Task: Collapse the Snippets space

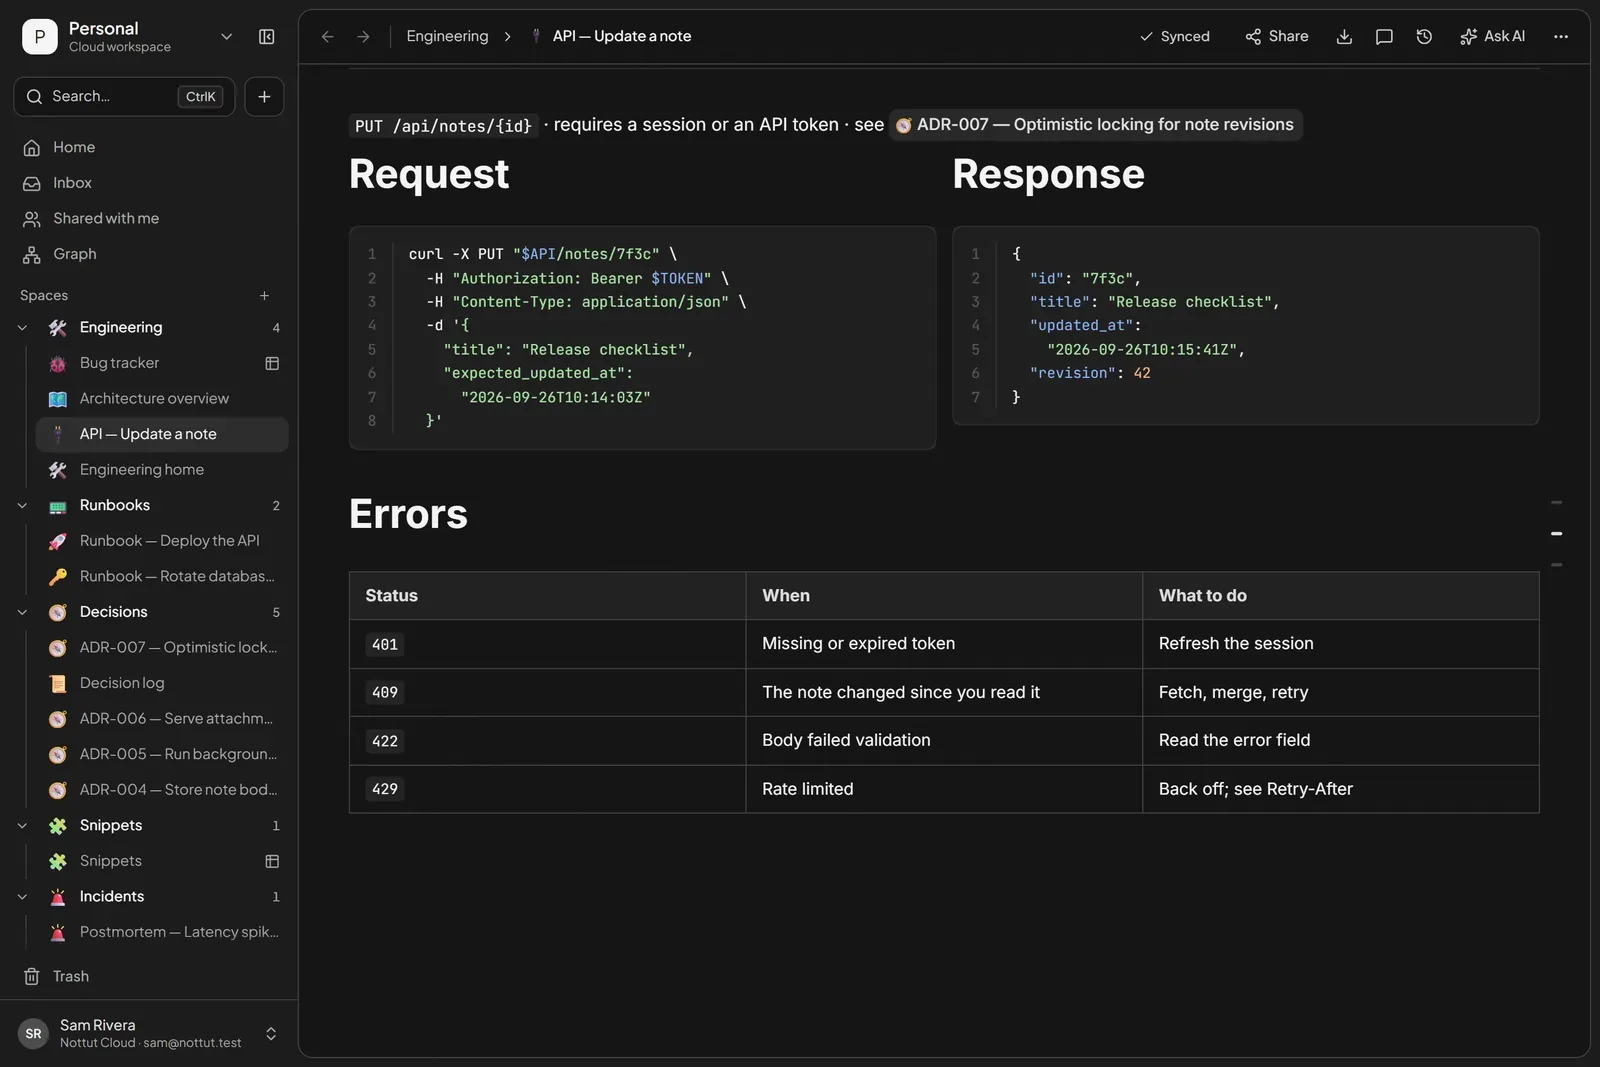Action: 22,826
